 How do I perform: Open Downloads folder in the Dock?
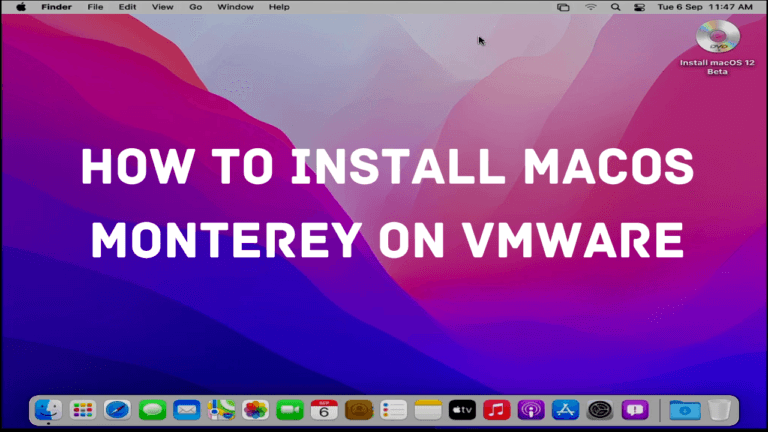(x=685, y=410)
